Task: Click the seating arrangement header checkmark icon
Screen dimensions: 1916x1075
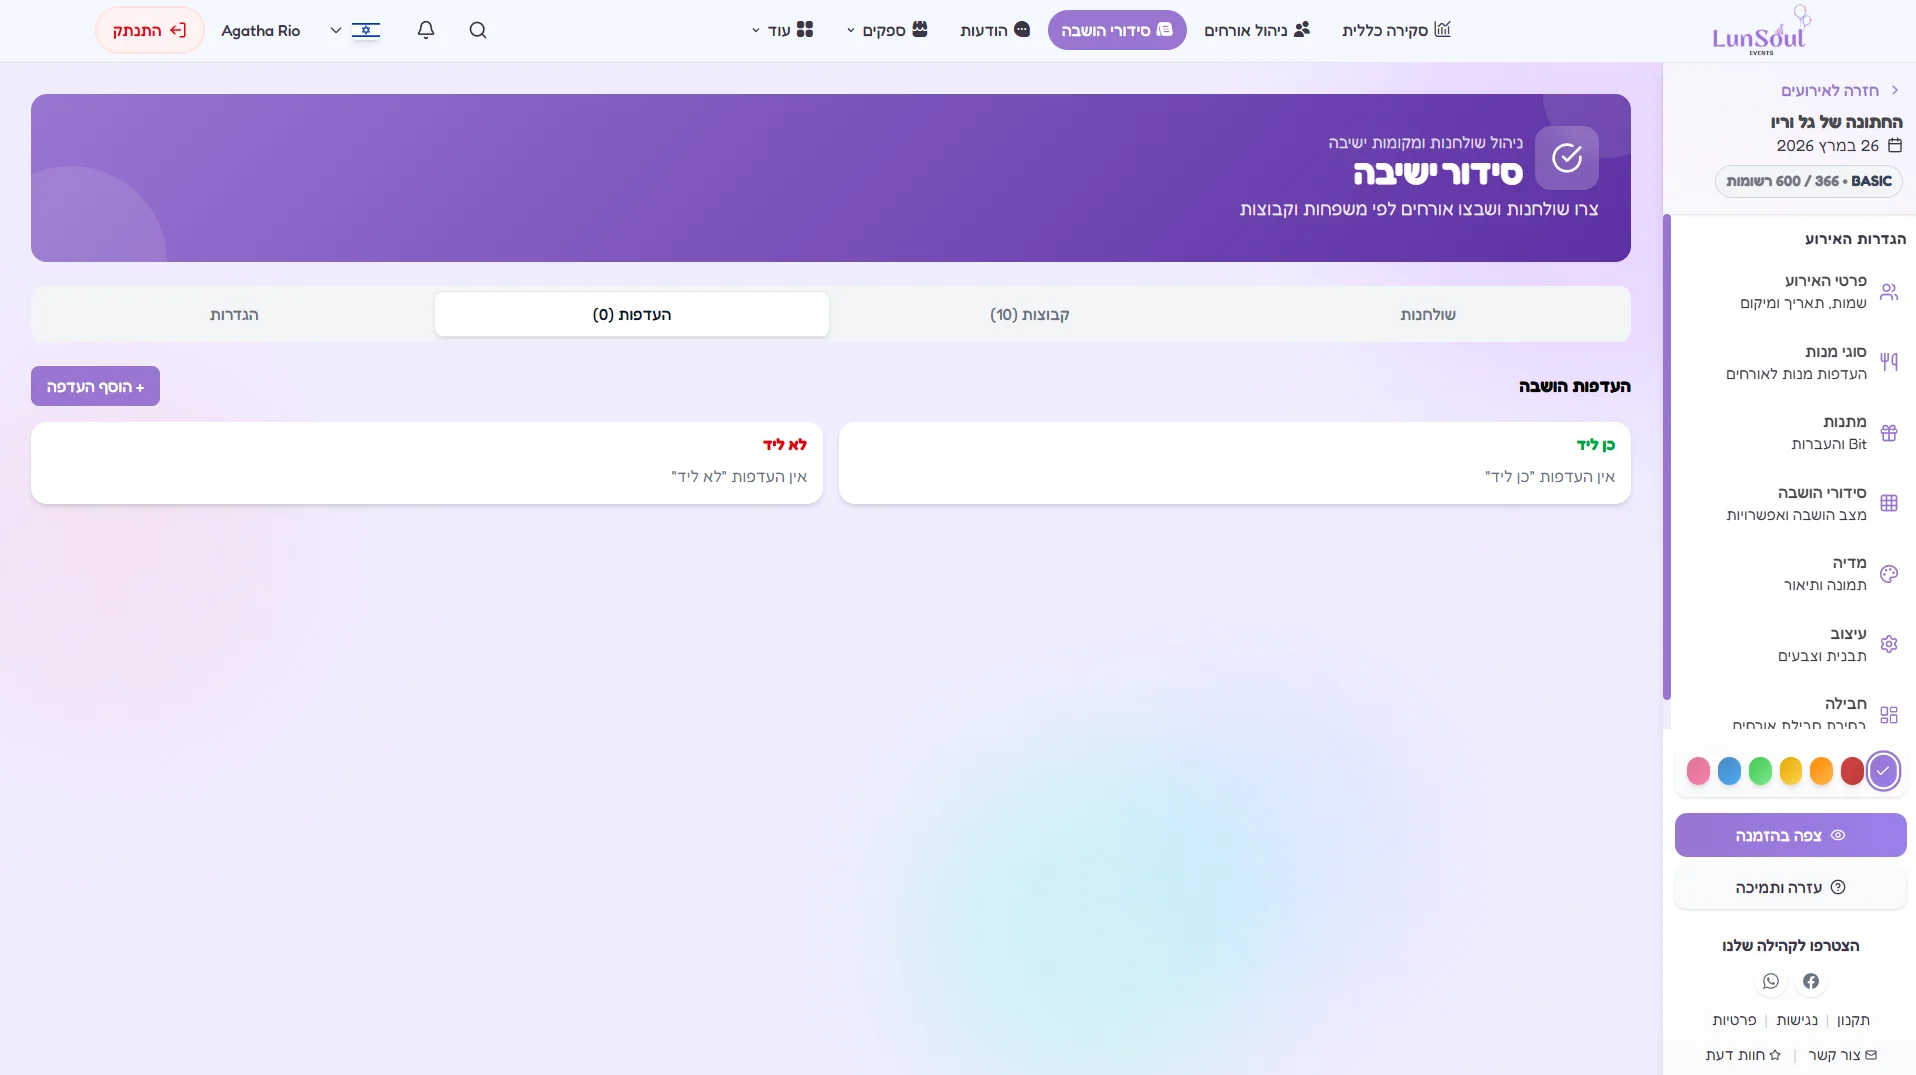Action: pyautogui.click(x=1567, y=157)
